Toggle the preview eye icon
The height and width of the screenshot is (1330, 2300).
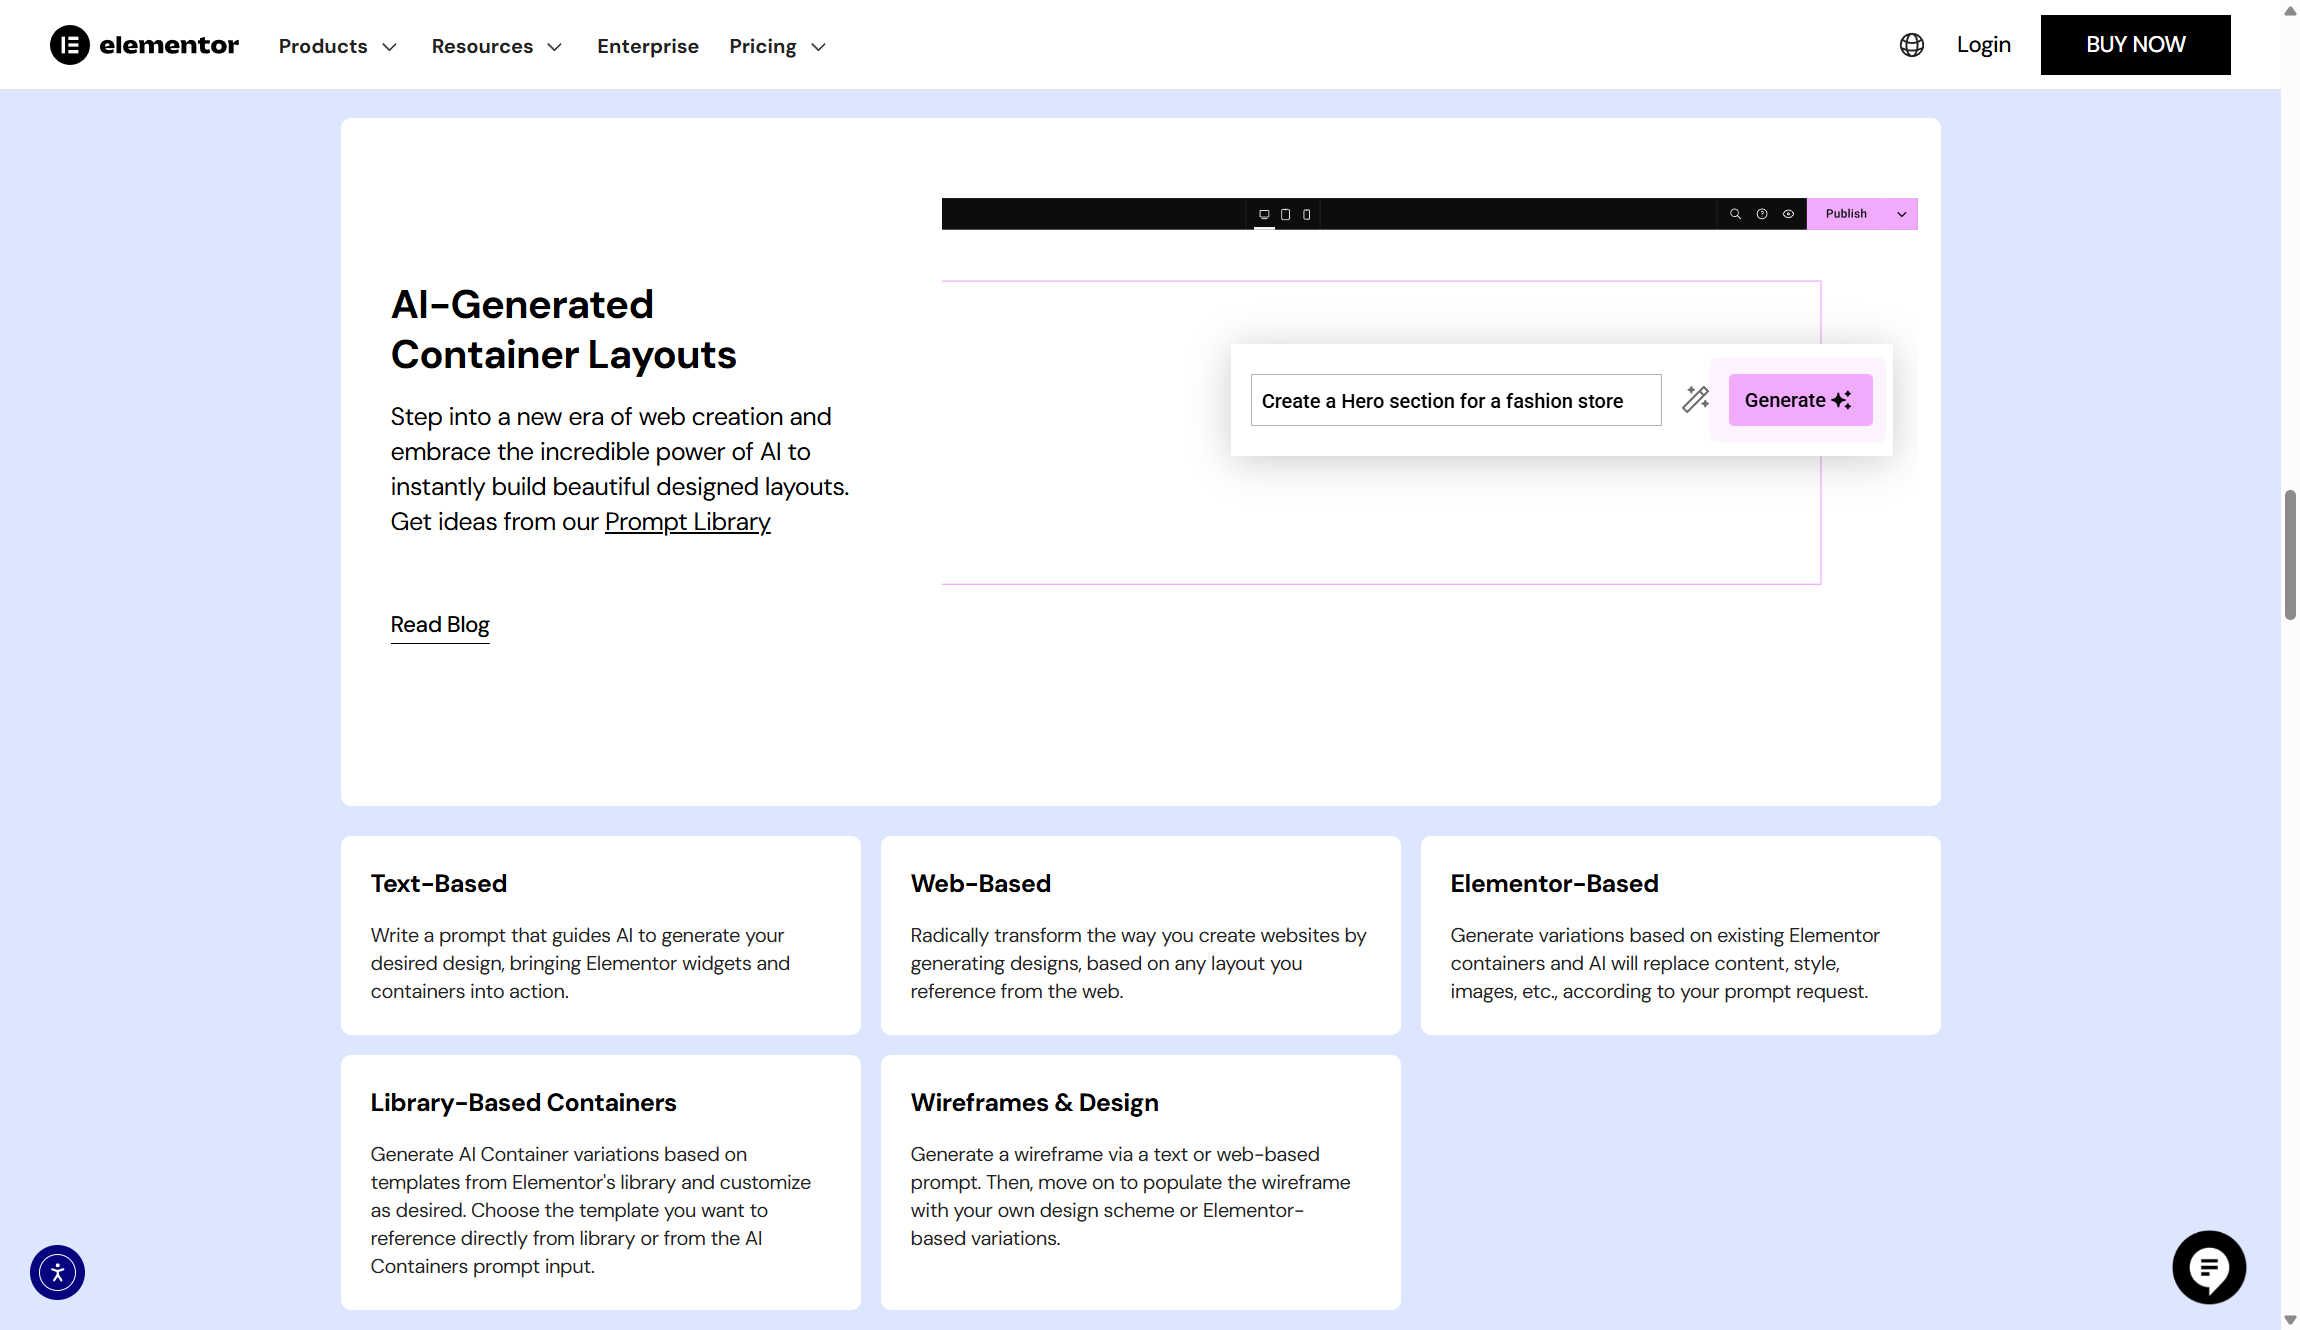(x=1788, y=214)
